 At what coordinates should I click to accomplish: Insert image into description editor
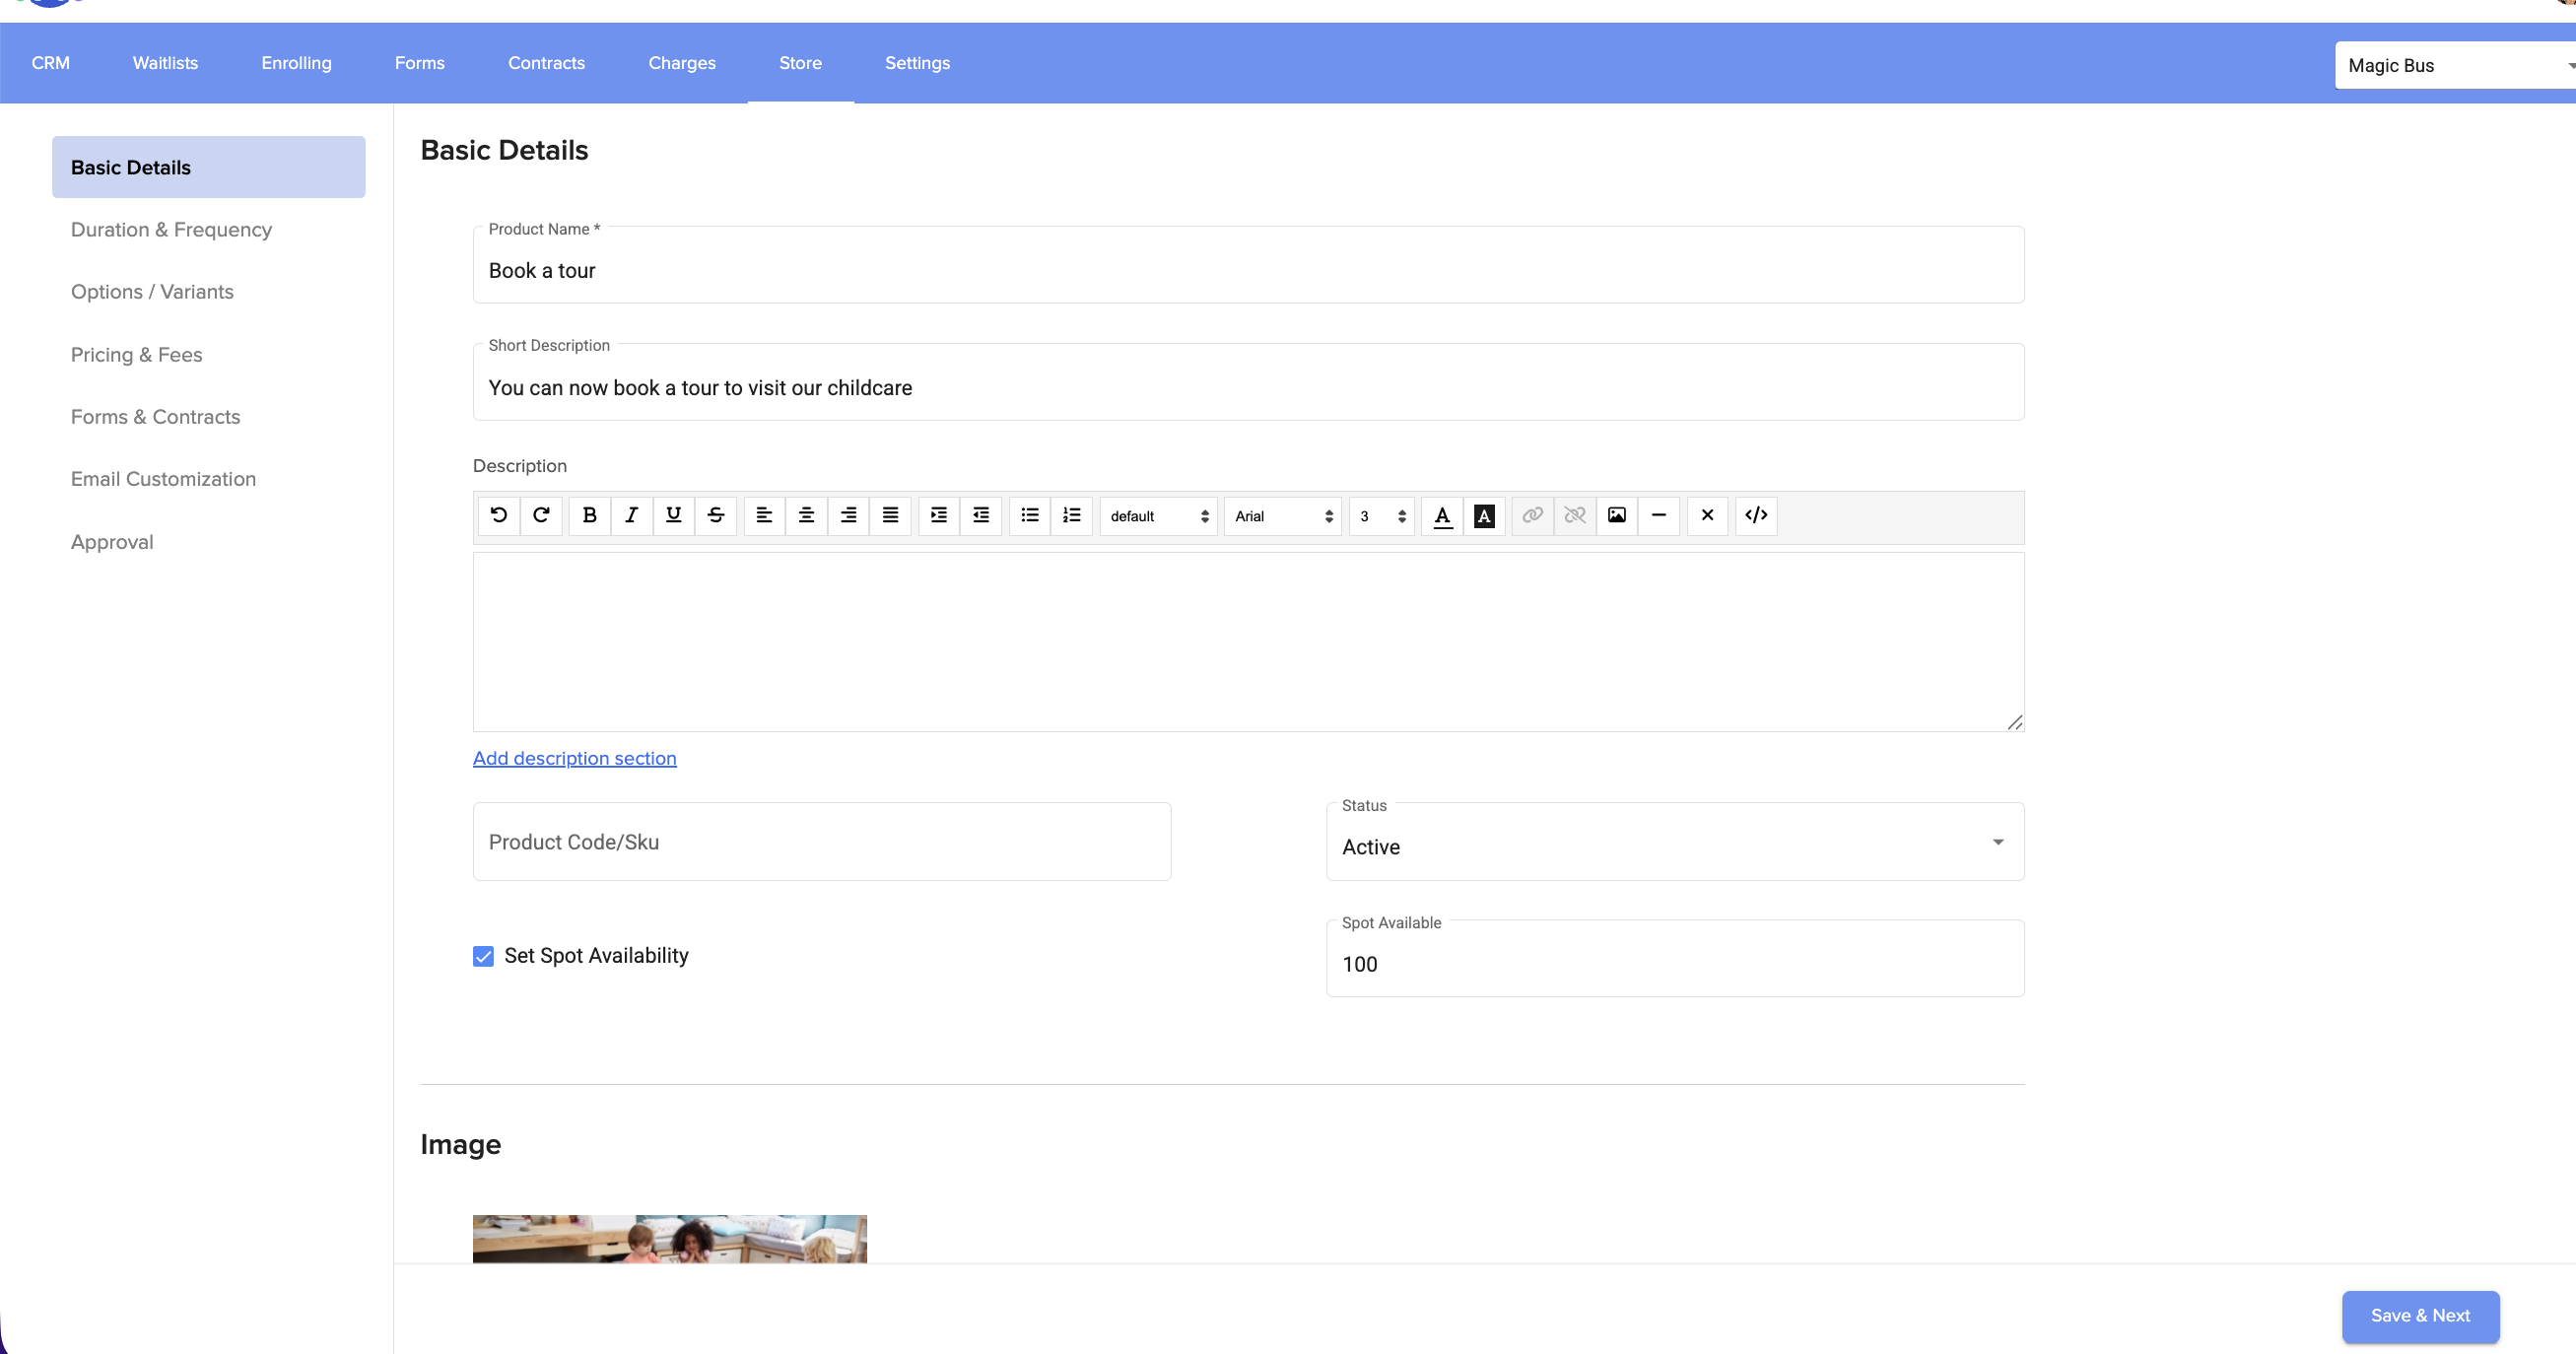tap(1616, 515)
